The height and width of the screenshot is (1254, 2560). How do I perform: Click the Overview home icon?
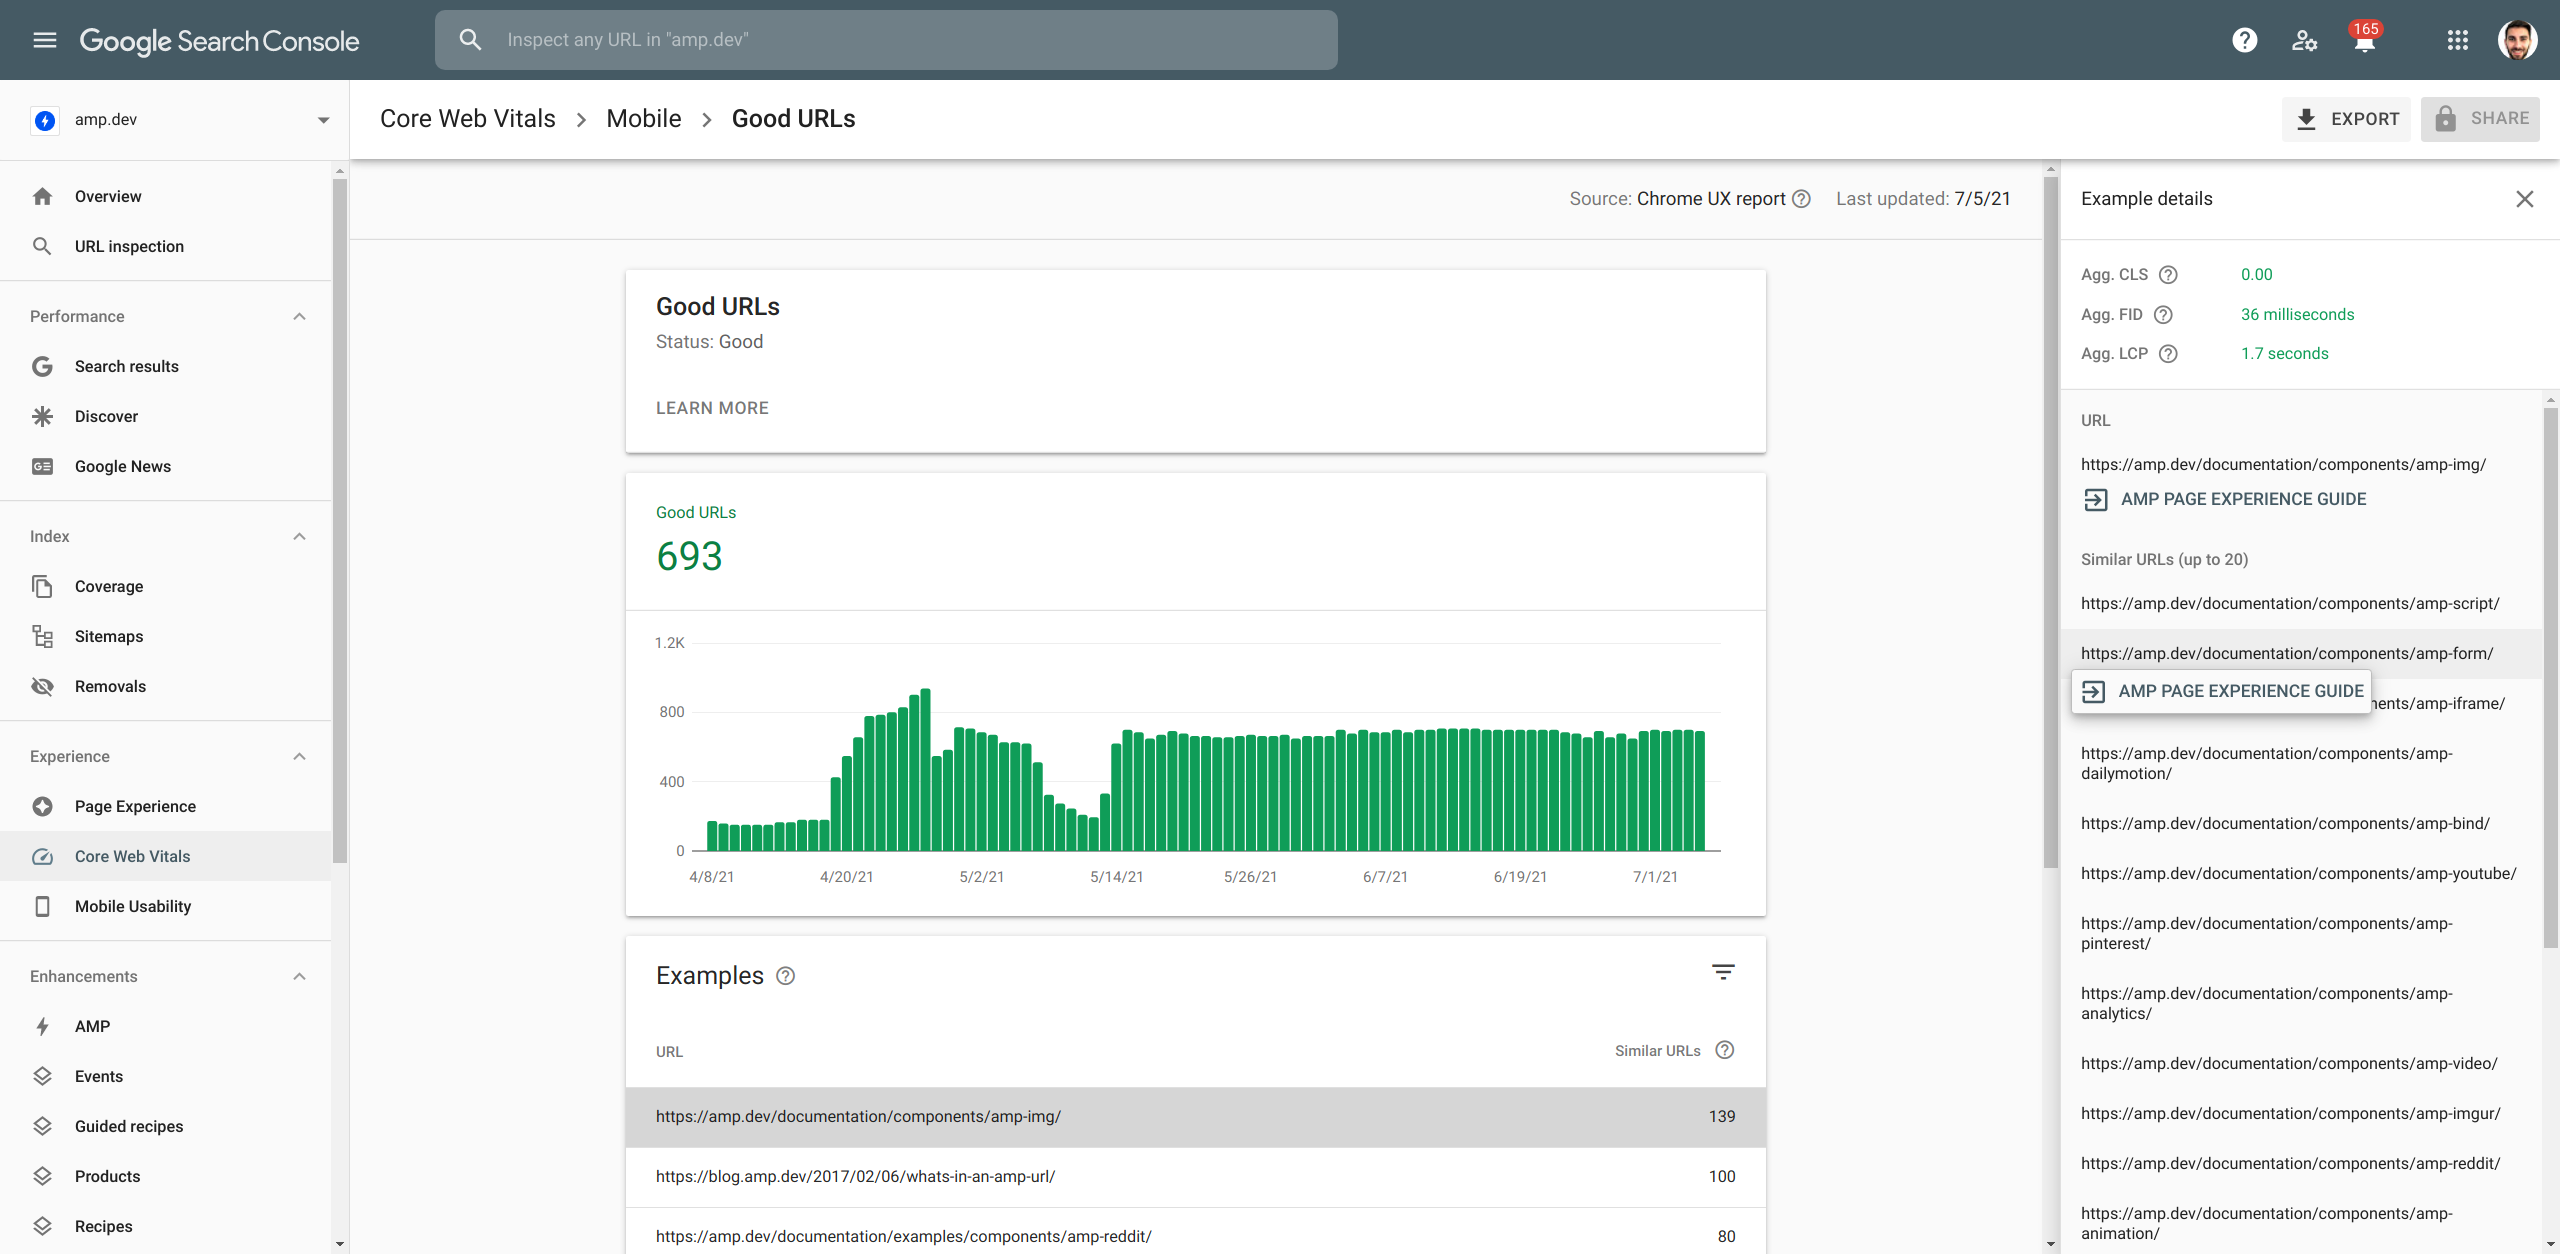(42, 196)
